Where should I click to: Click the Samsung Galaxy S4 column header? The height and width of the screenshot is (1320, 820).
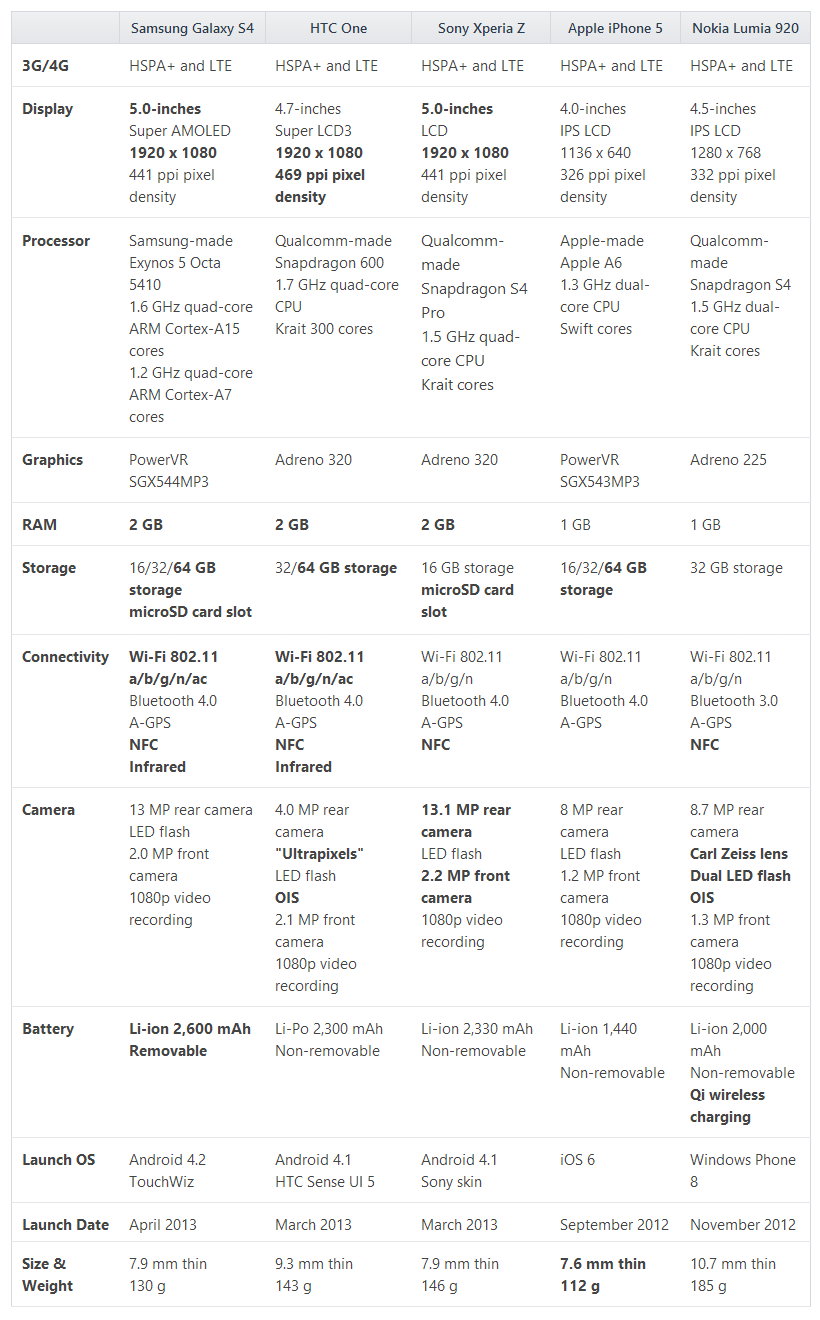click(192, 28)
